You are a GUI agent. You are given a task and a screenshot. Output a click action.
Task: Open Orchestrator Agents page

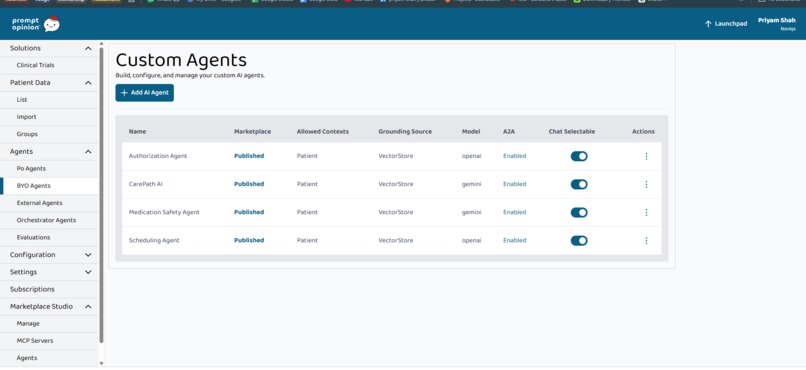pyautogui.click(x=46, y=220)
